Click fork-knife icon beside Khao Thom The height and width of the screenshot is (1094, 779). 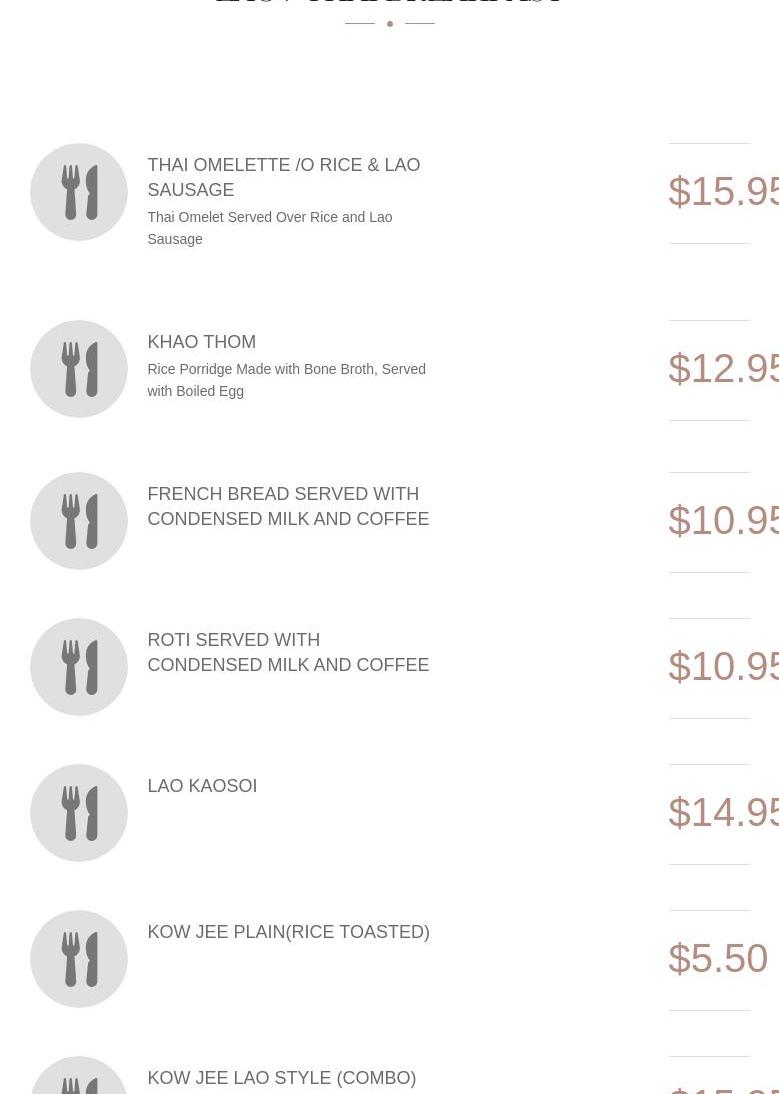pos(79,369)
